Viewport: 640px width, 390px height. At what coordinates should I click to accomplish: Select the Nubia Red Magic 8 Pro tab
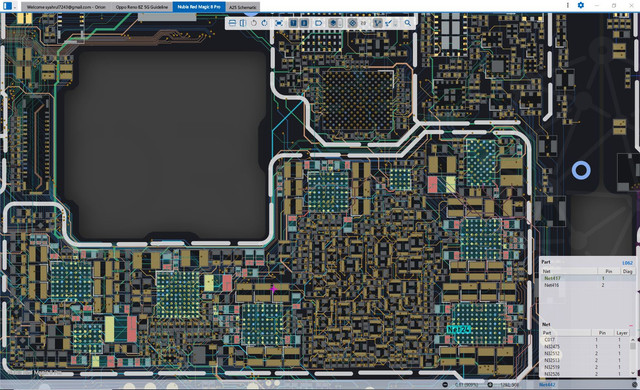(x=199, y=7)
